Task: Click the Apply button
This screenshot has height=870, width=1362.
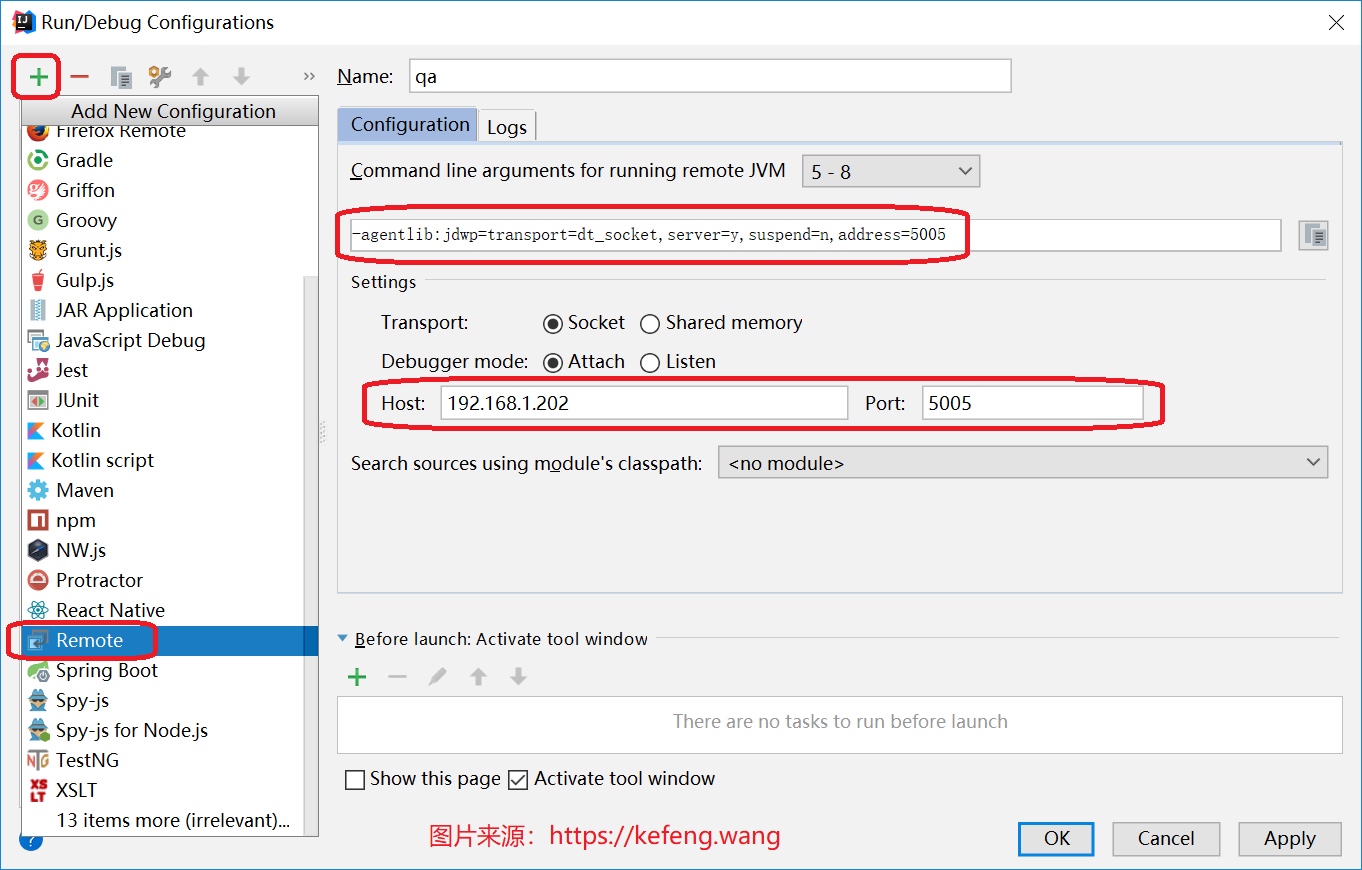Action: coord(1289,839)
